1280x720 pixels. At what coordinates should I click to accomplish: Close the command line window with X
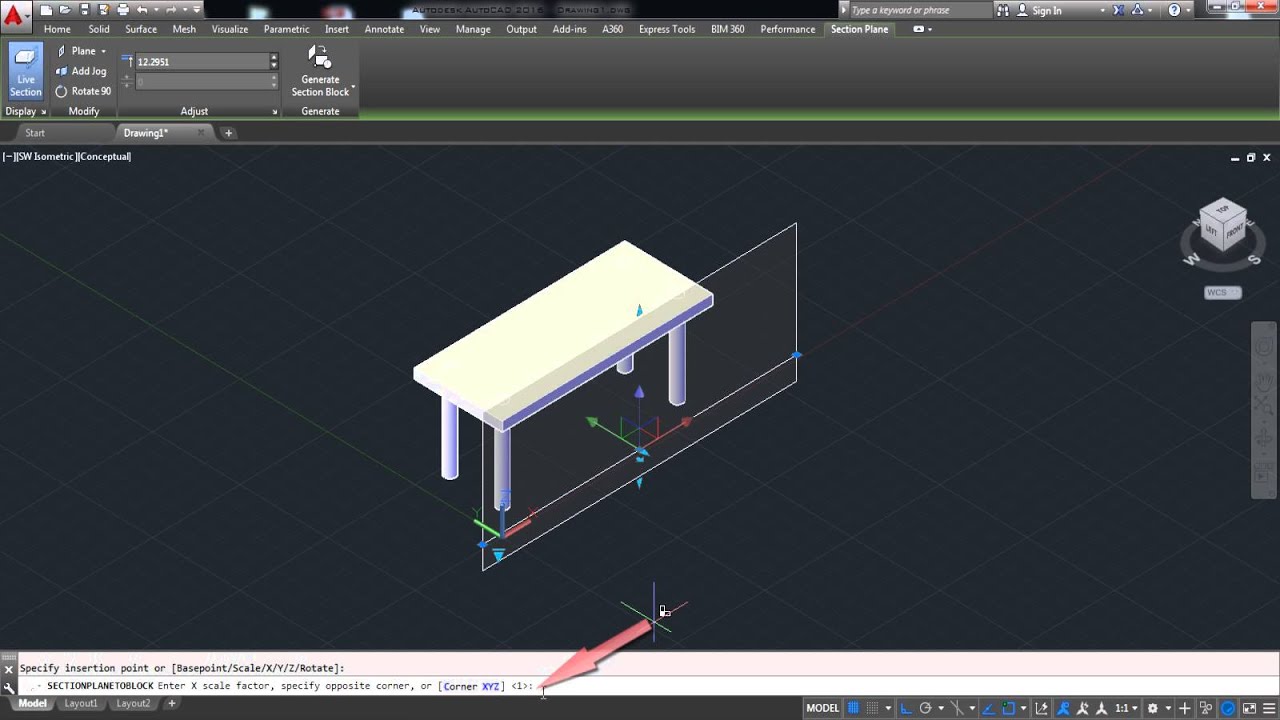pyautogui.click(x=9, y=669)
